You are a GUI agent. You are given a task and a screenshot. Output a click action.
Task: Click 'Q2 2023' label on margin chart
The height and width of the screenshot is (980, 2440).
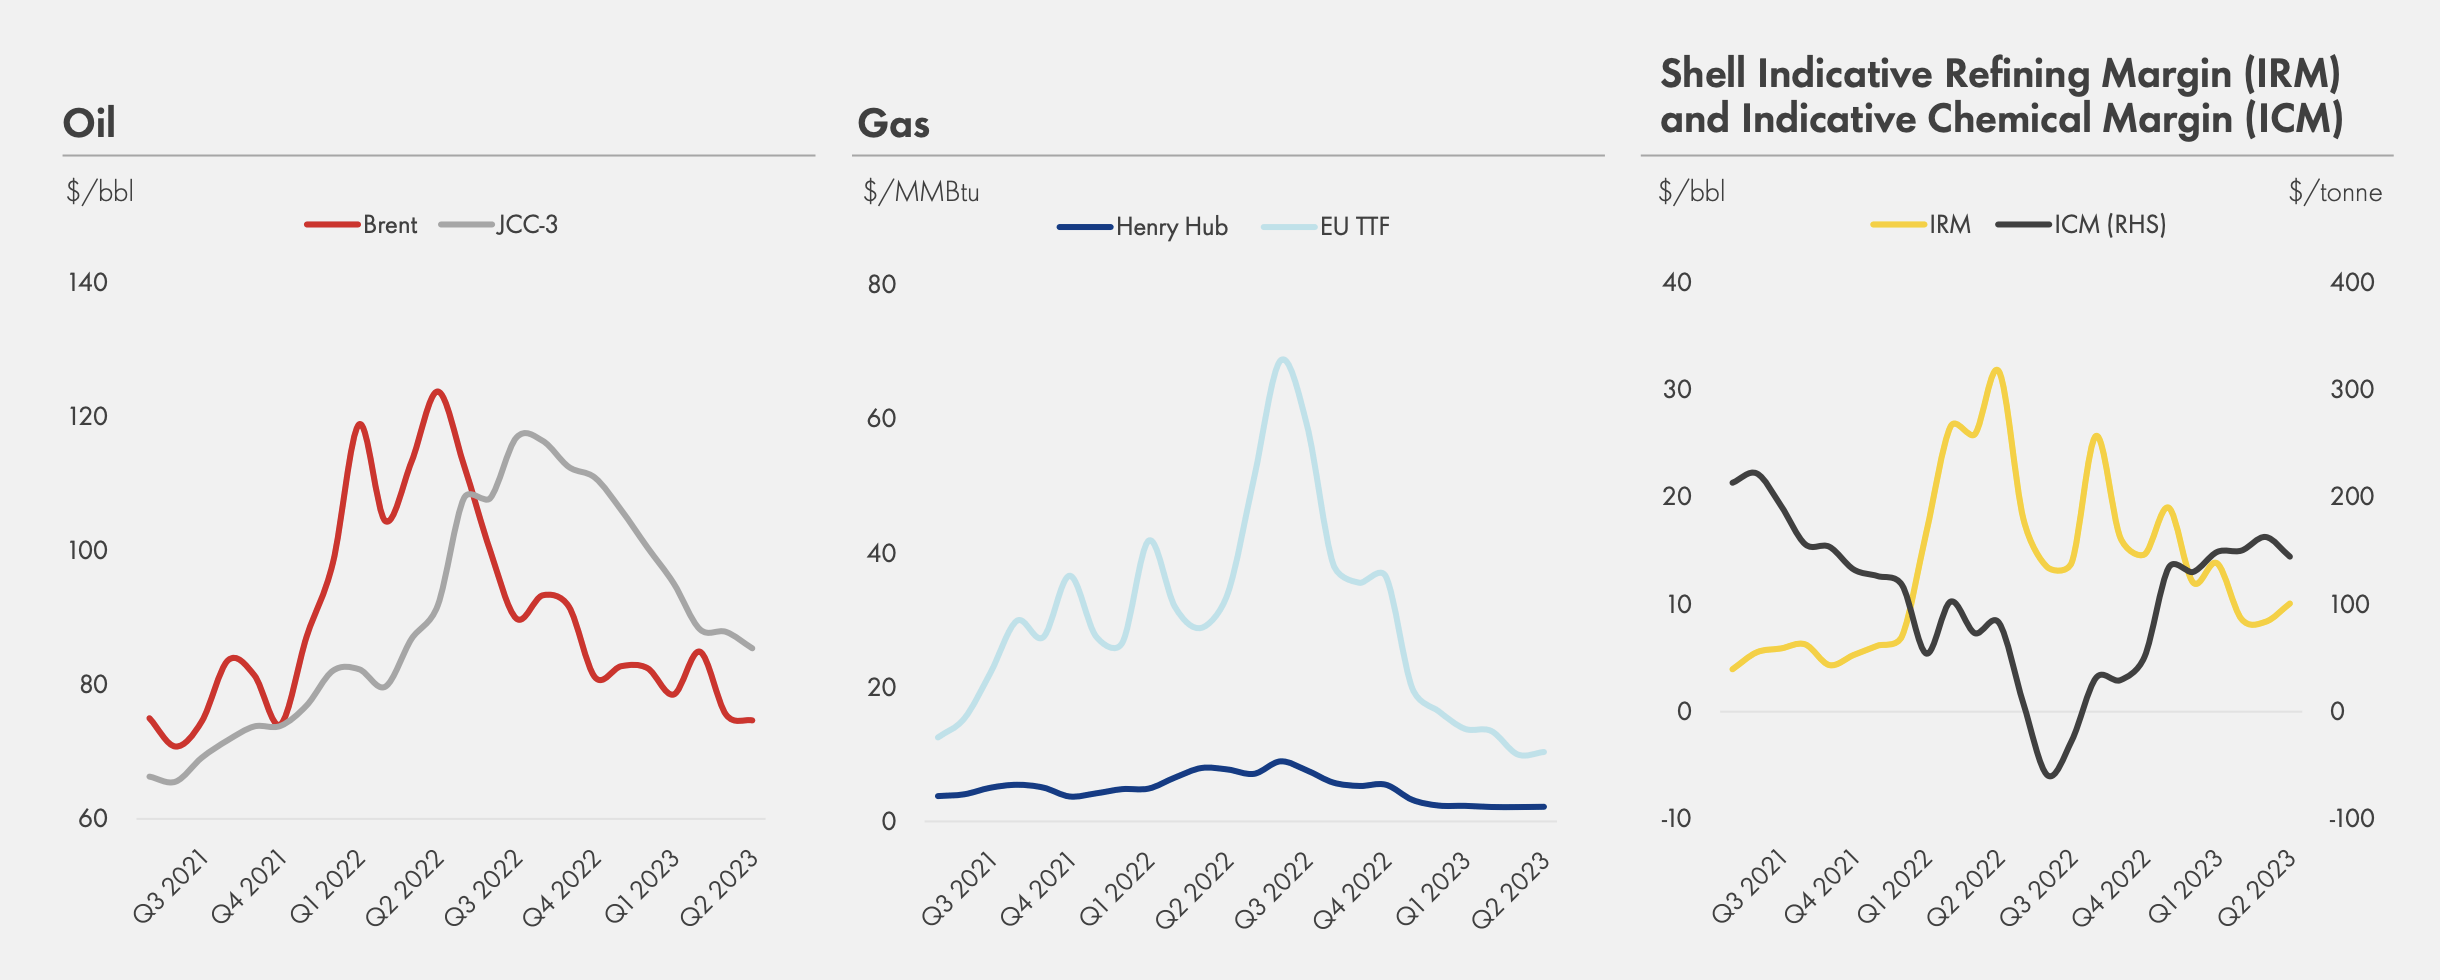tap(2256, 887)
